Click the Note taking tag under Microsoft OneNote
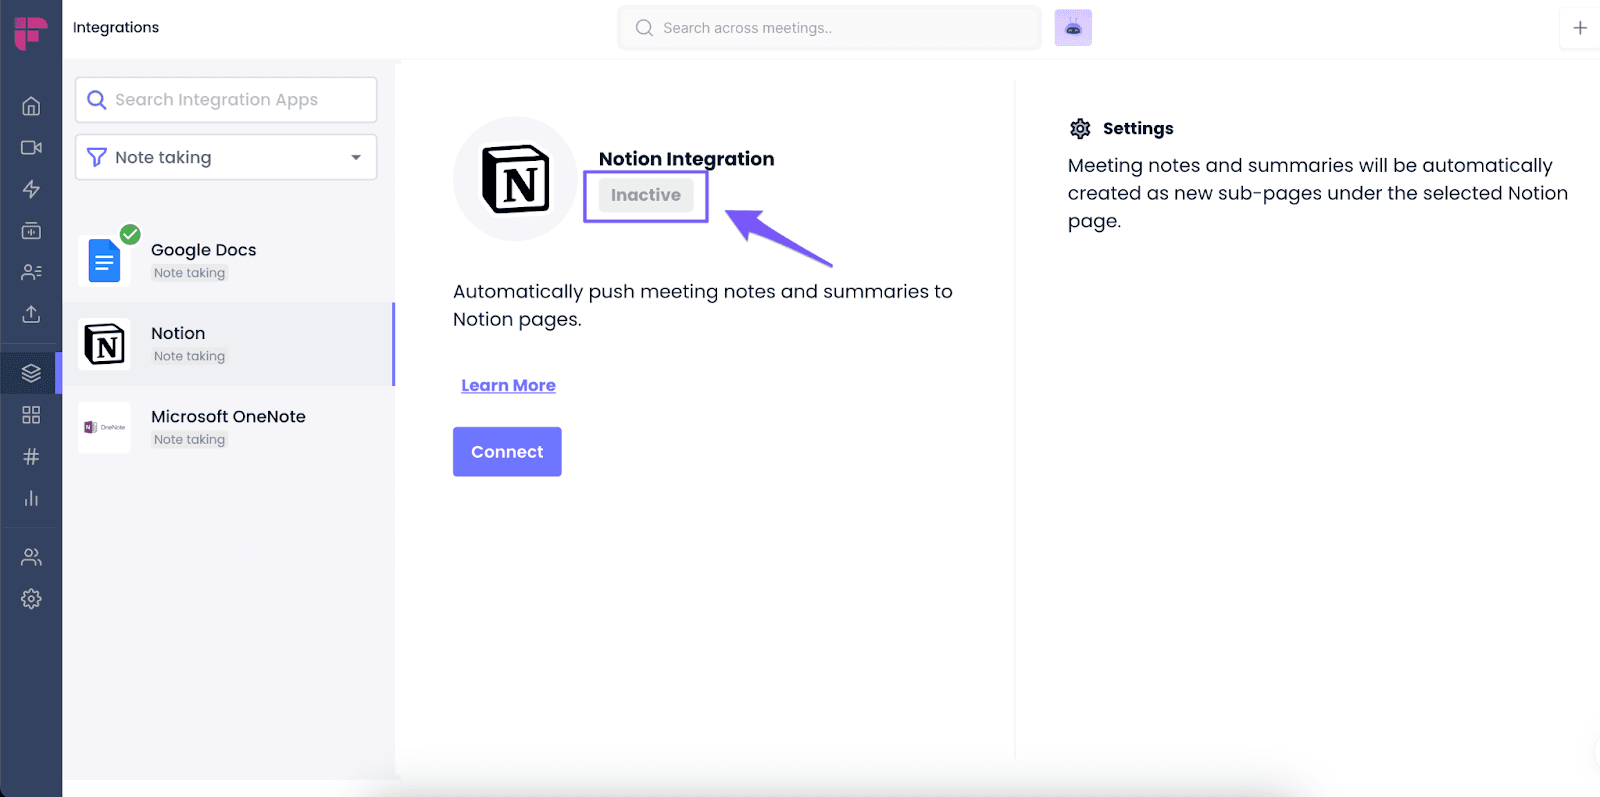Image resolution: width=1600 pixels, height=797 pixels. tap(190, 440)
